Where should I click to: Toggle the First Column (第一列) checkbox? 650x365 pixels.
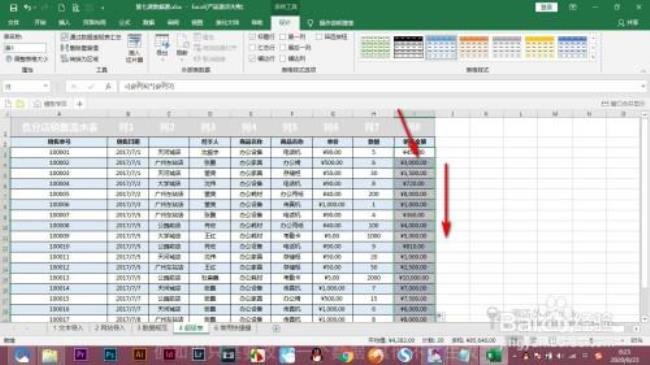point(283,37)
